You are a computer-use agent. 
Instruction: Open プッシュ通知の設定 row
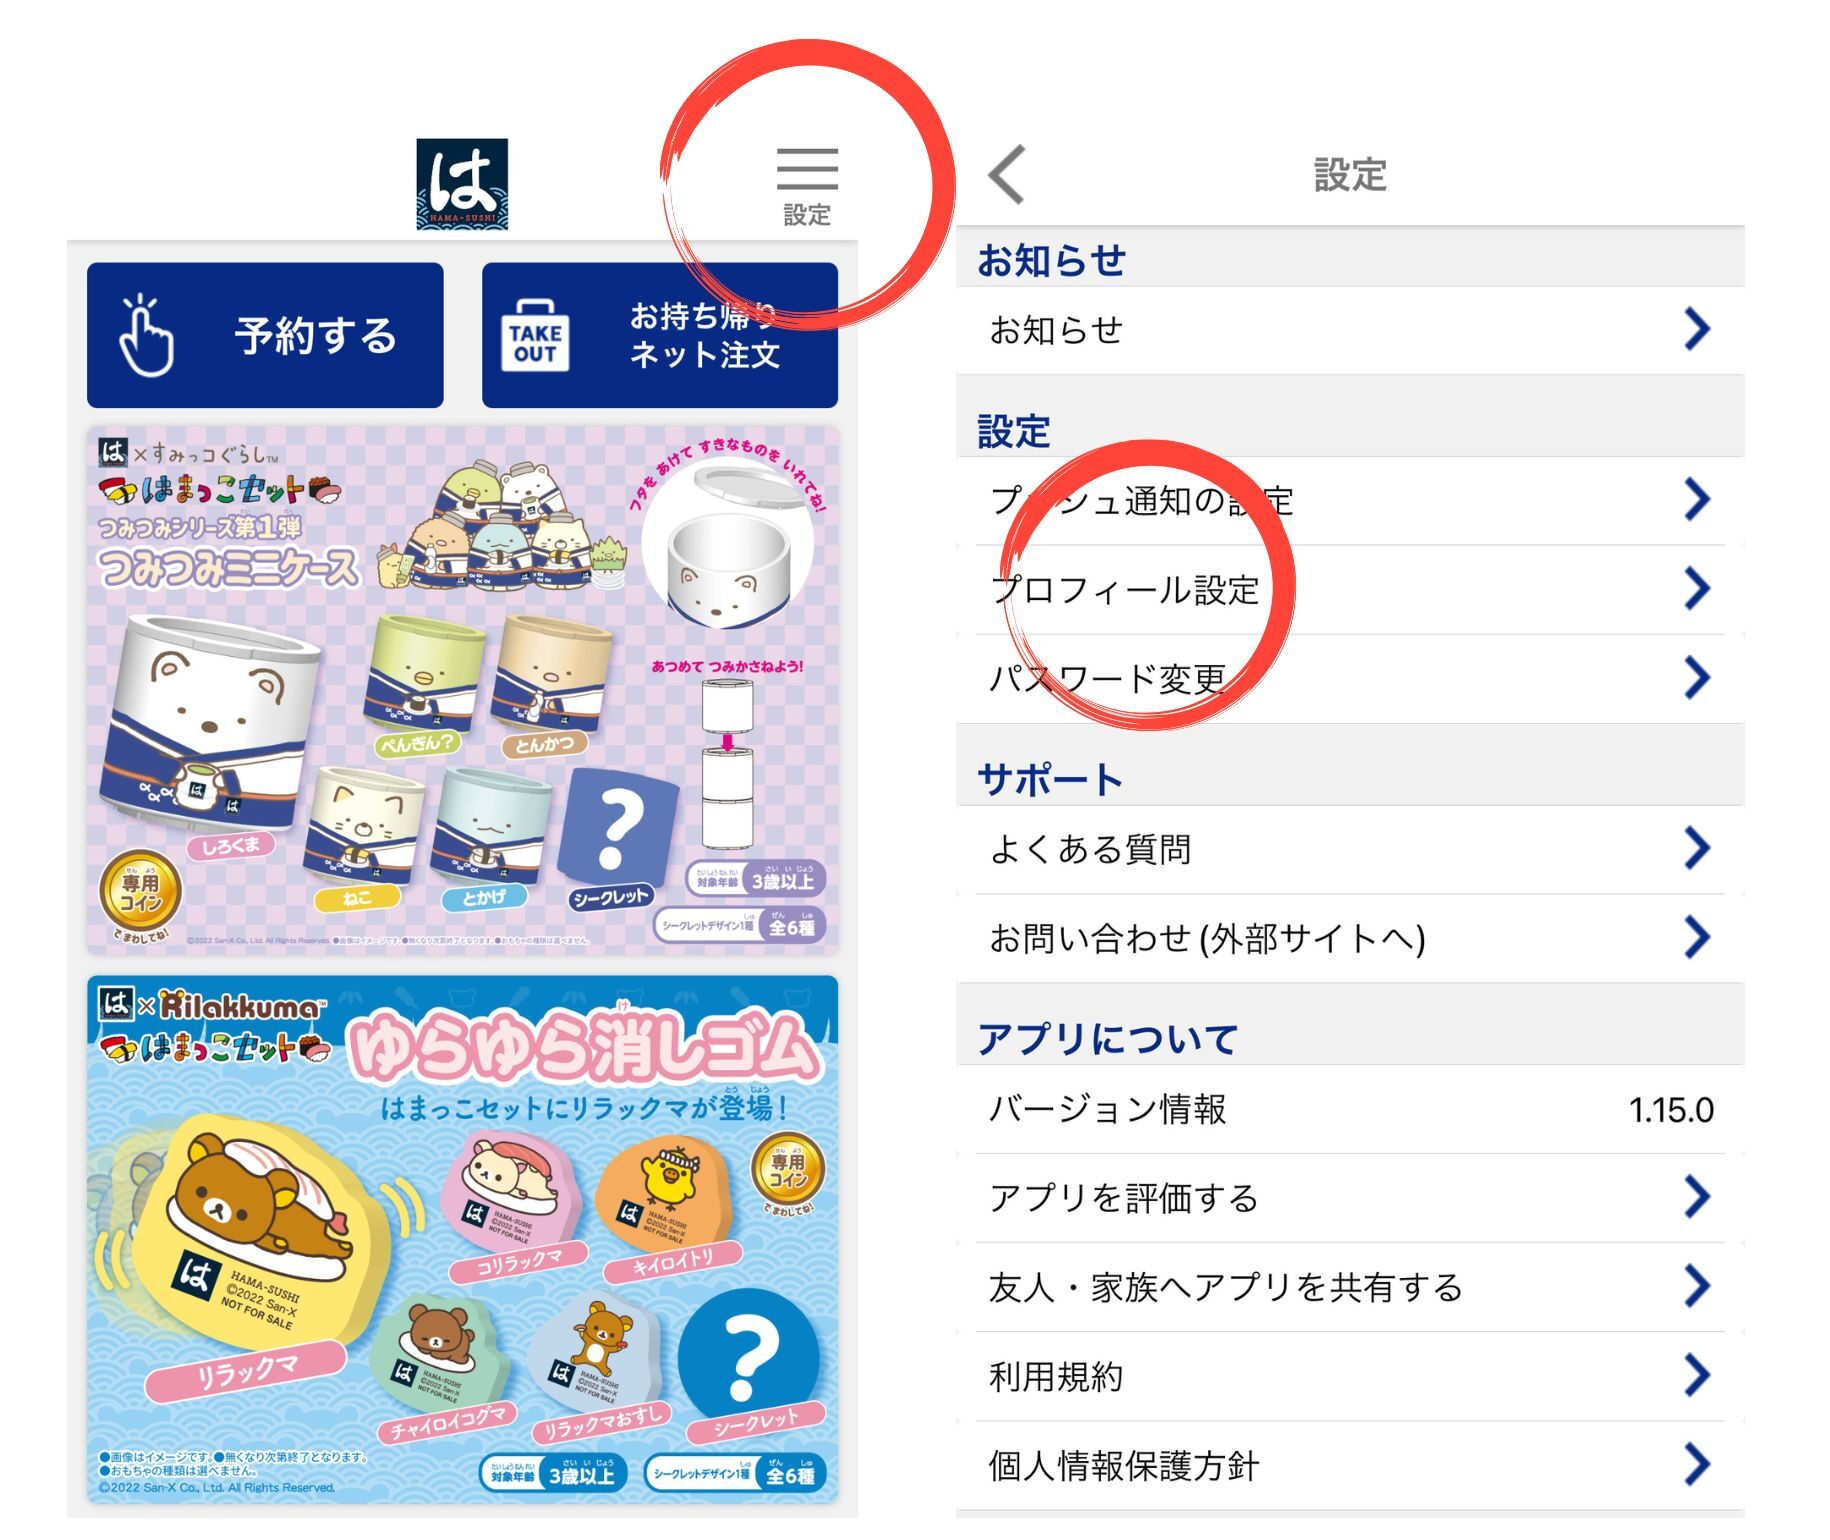click(1350, 501)
